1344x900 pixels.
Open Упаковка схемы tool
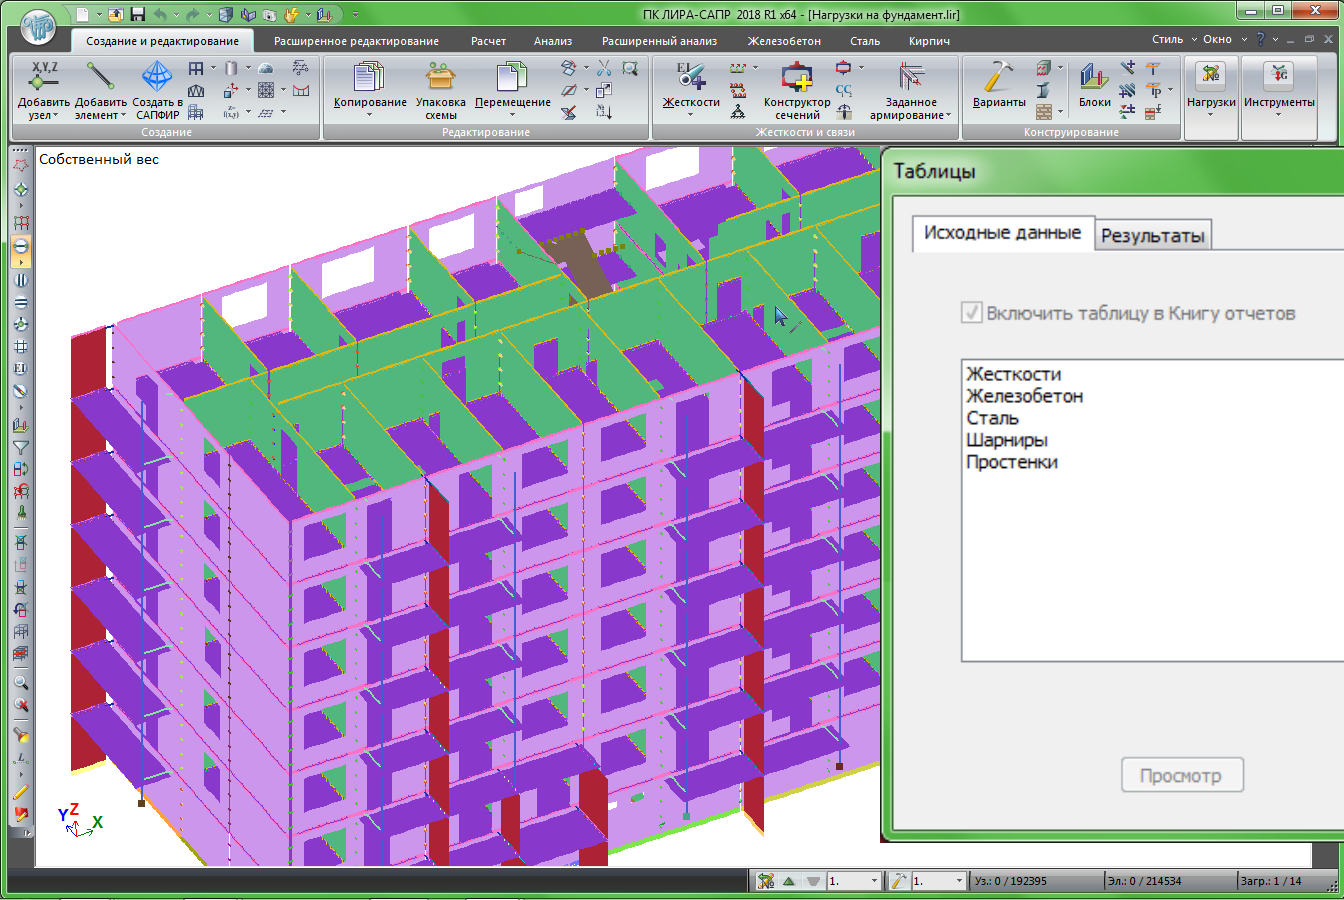[440, 77]
